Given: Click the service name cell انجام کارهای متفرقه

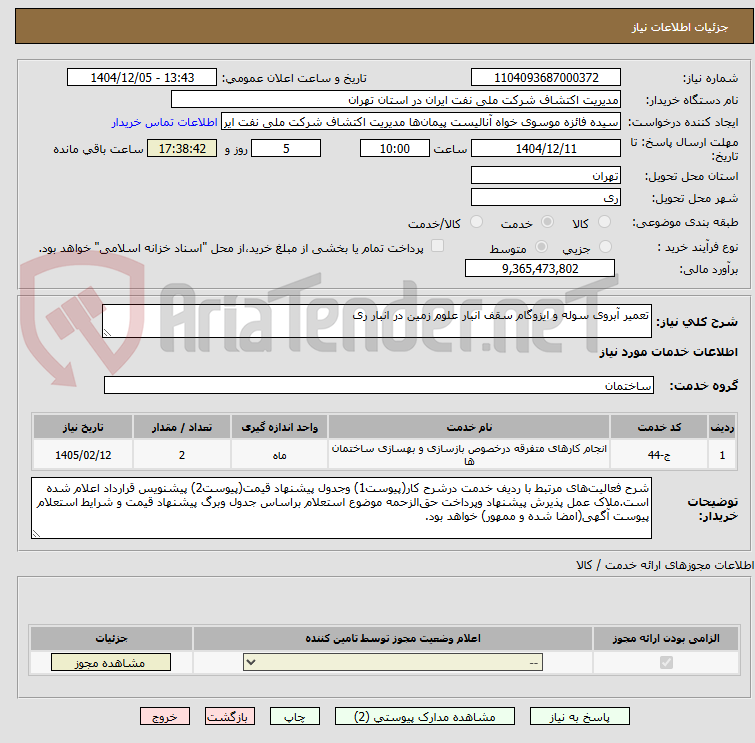Looking at the screenshot, I should click(x=469, y=455).
